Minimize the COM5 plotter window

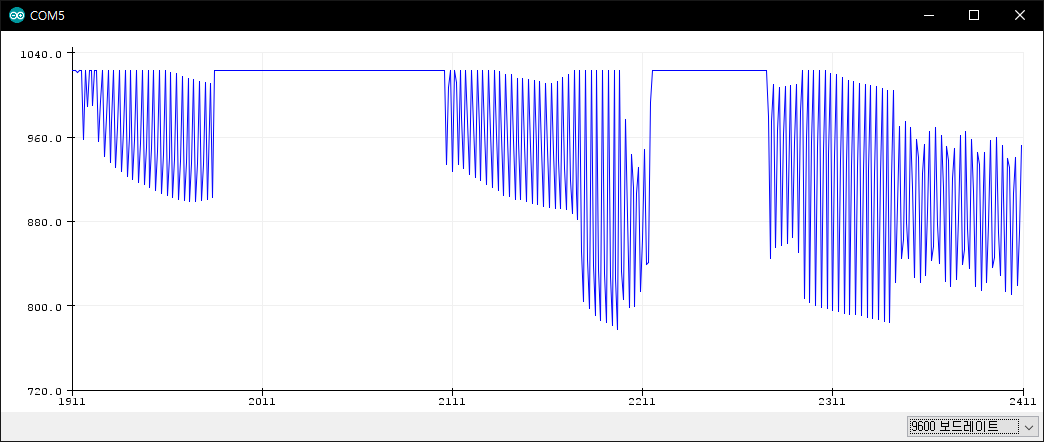pos(927,15)
